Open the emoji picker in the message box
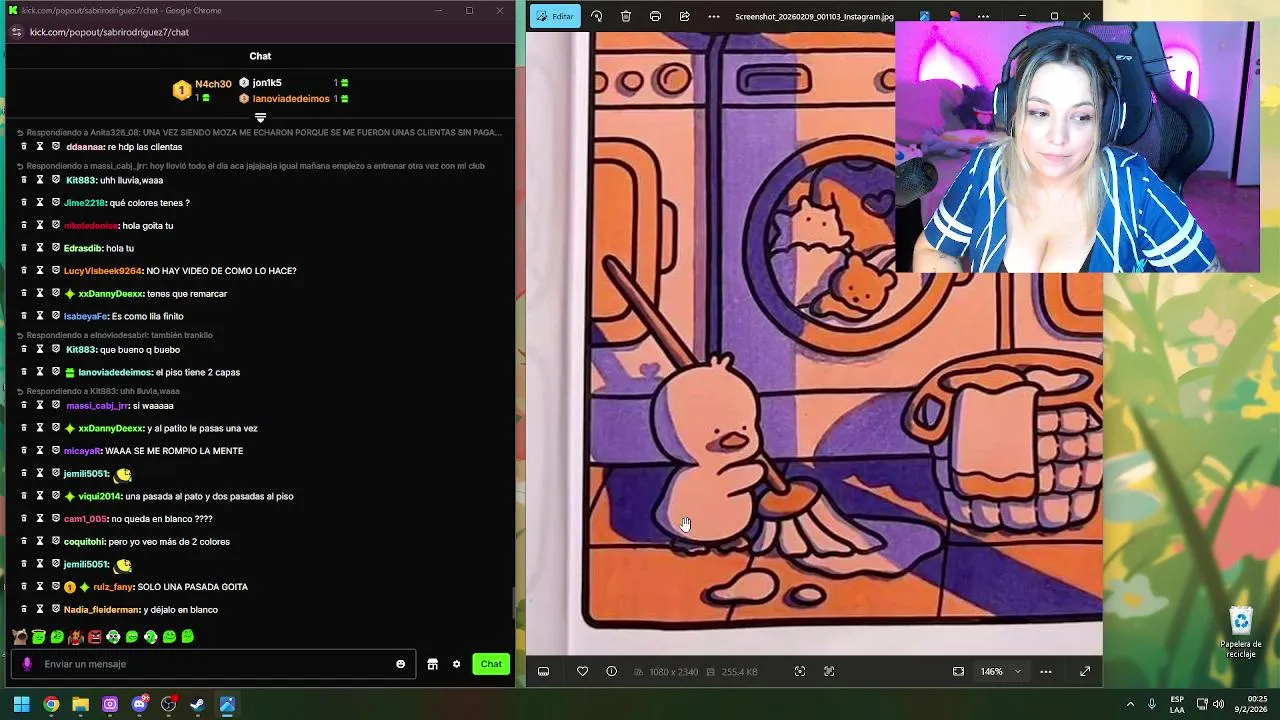Screen dimensions: 1280x720 (400, 664)
